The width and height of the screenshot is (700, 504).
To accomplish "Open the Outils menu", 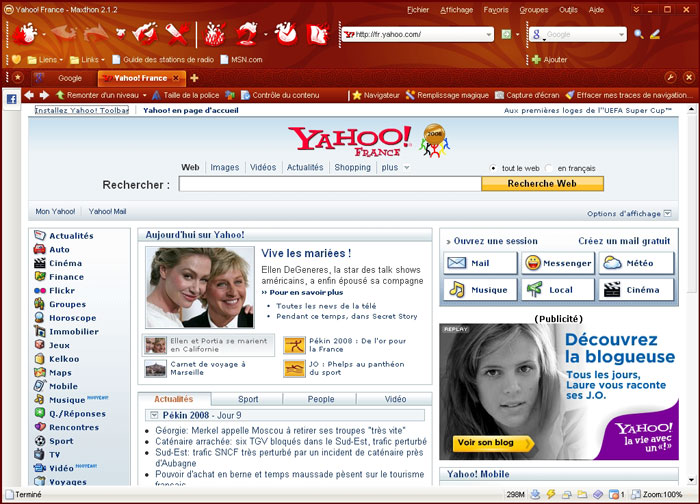I will [568, 10].
